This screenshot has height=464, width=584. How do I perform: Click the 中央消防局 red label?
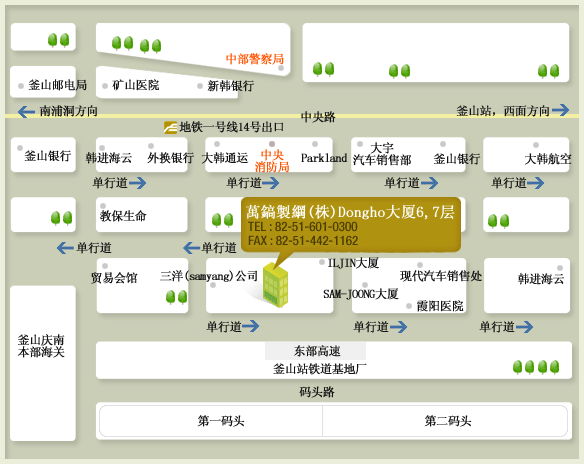click(x=272, y=161)
